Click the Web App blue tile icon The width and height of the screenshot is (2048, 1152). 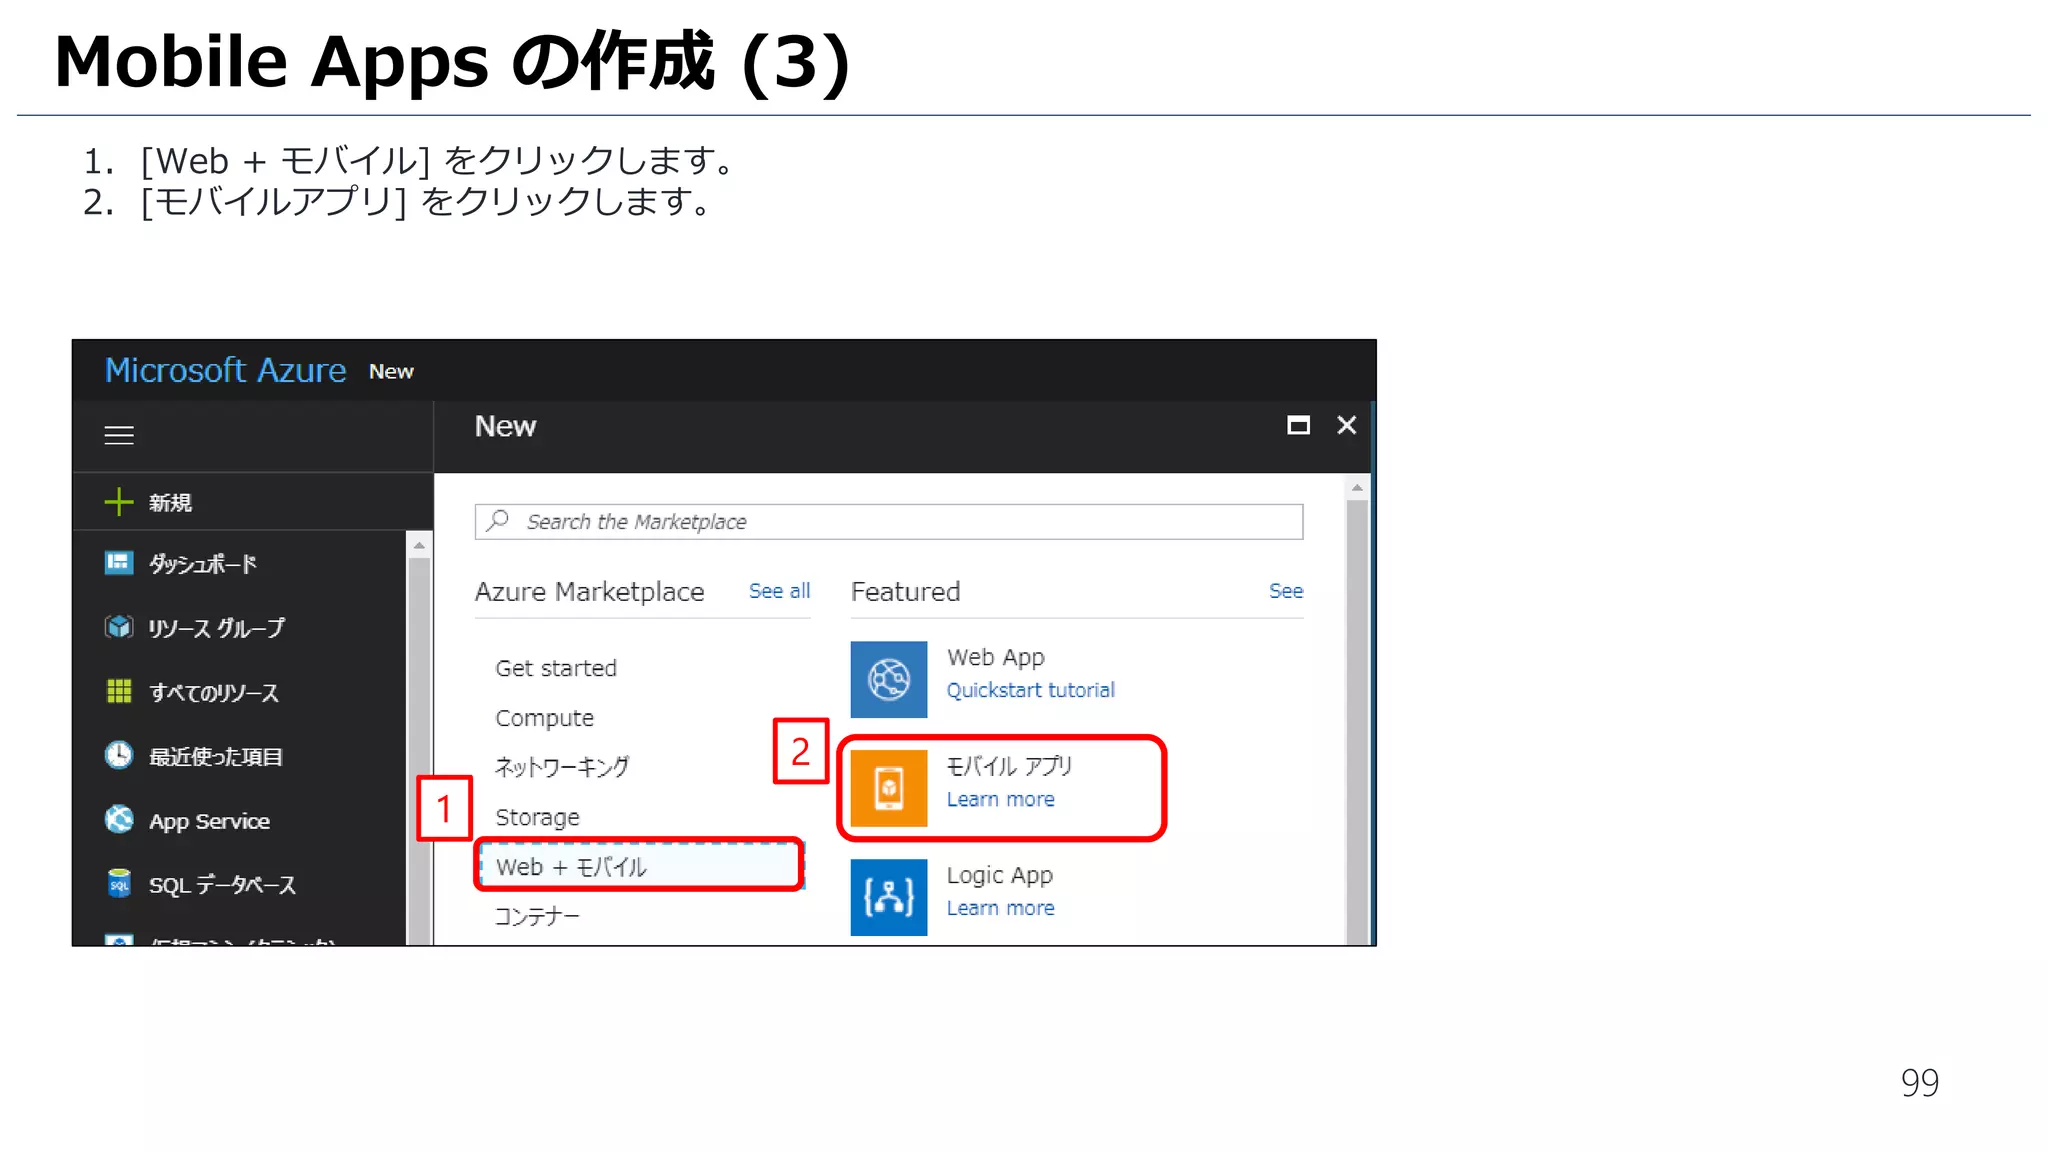click(x=889, y=679)
